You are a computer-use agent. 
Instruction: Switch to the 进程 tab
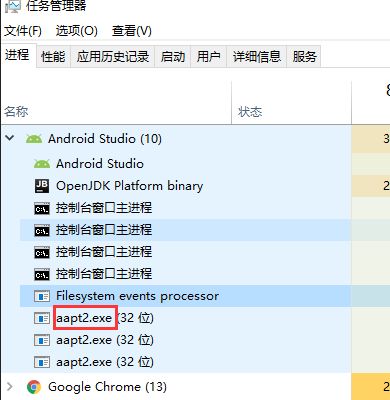pos(17,55)
